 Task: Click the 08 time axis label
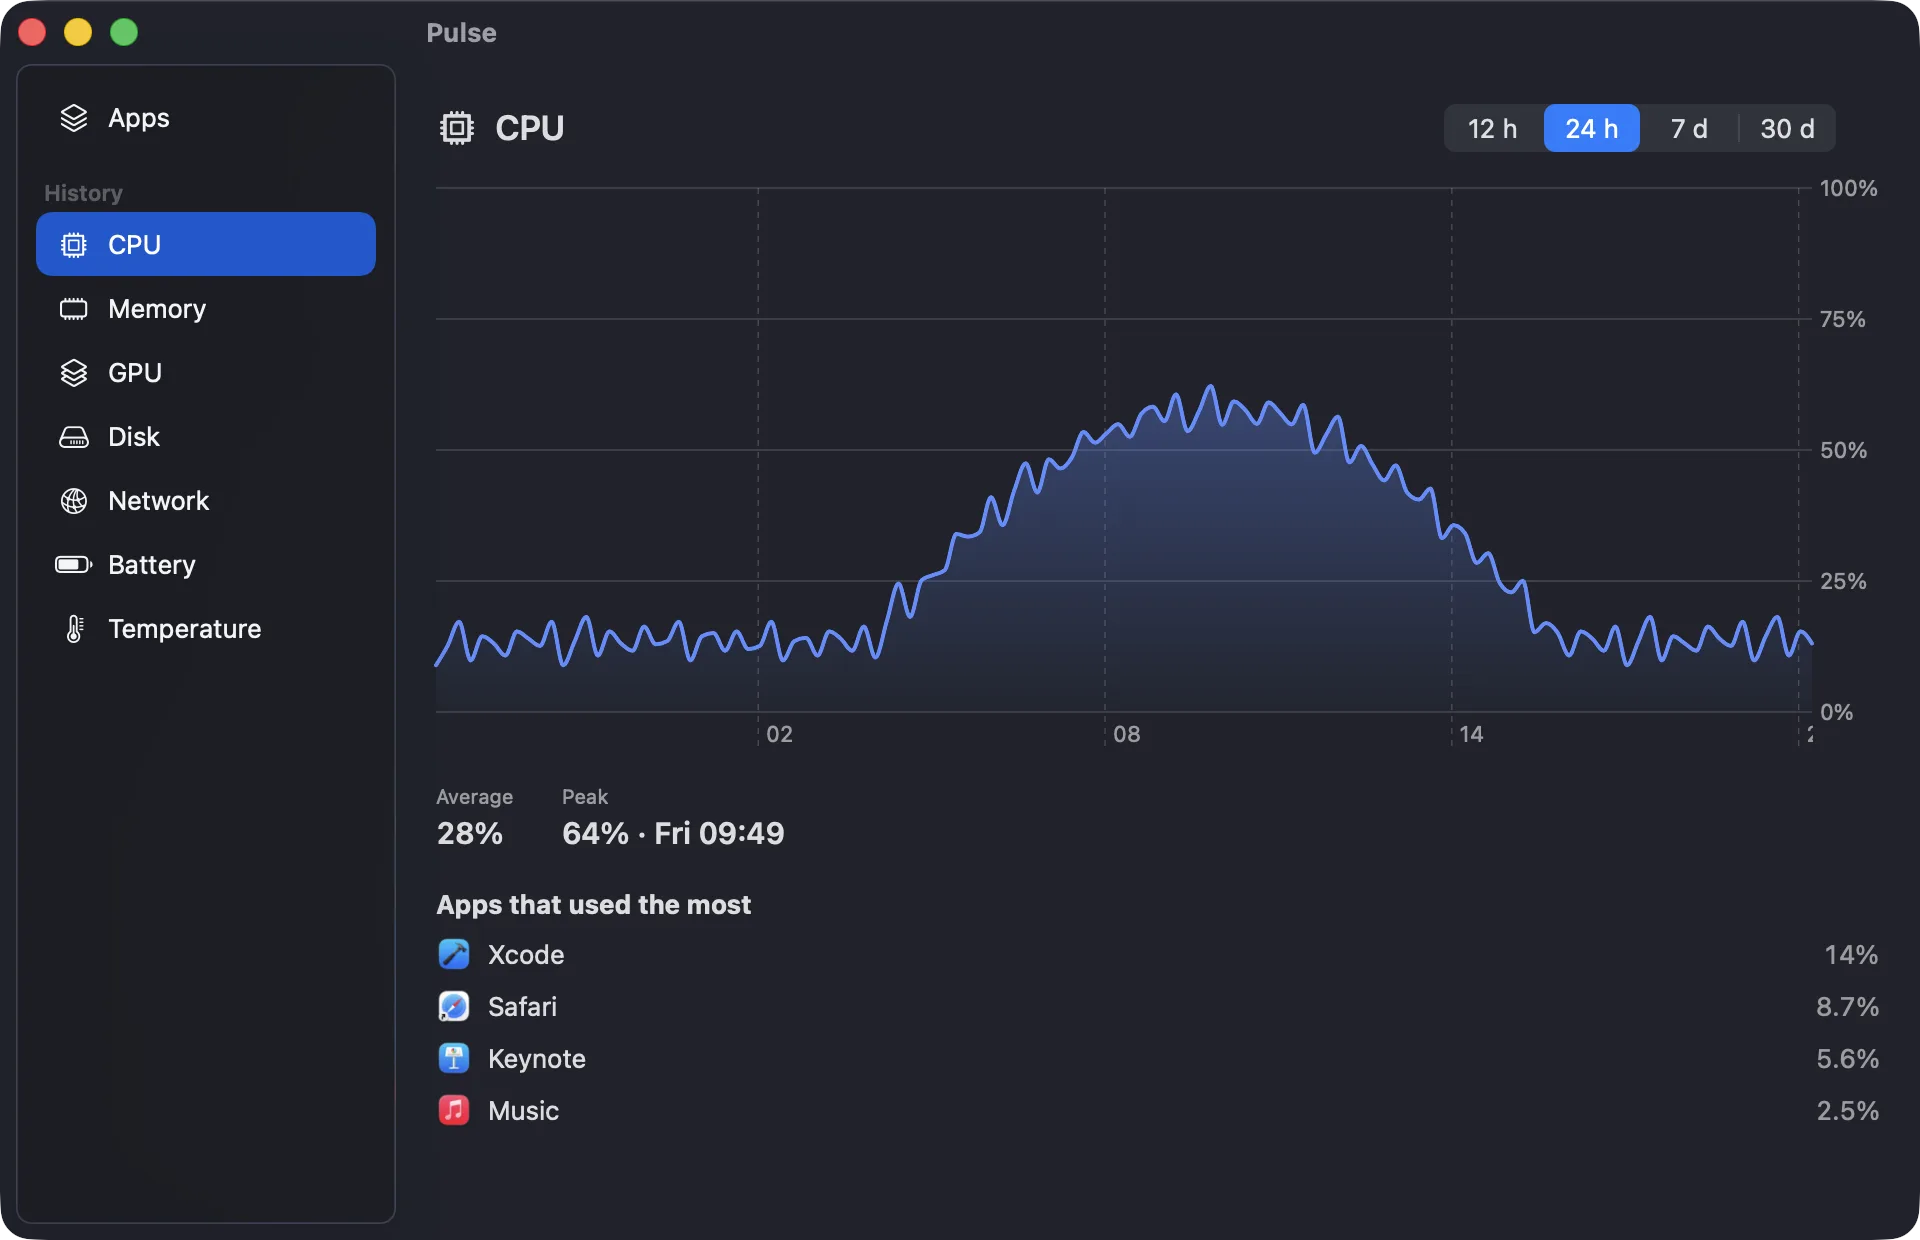(1127, 734)
